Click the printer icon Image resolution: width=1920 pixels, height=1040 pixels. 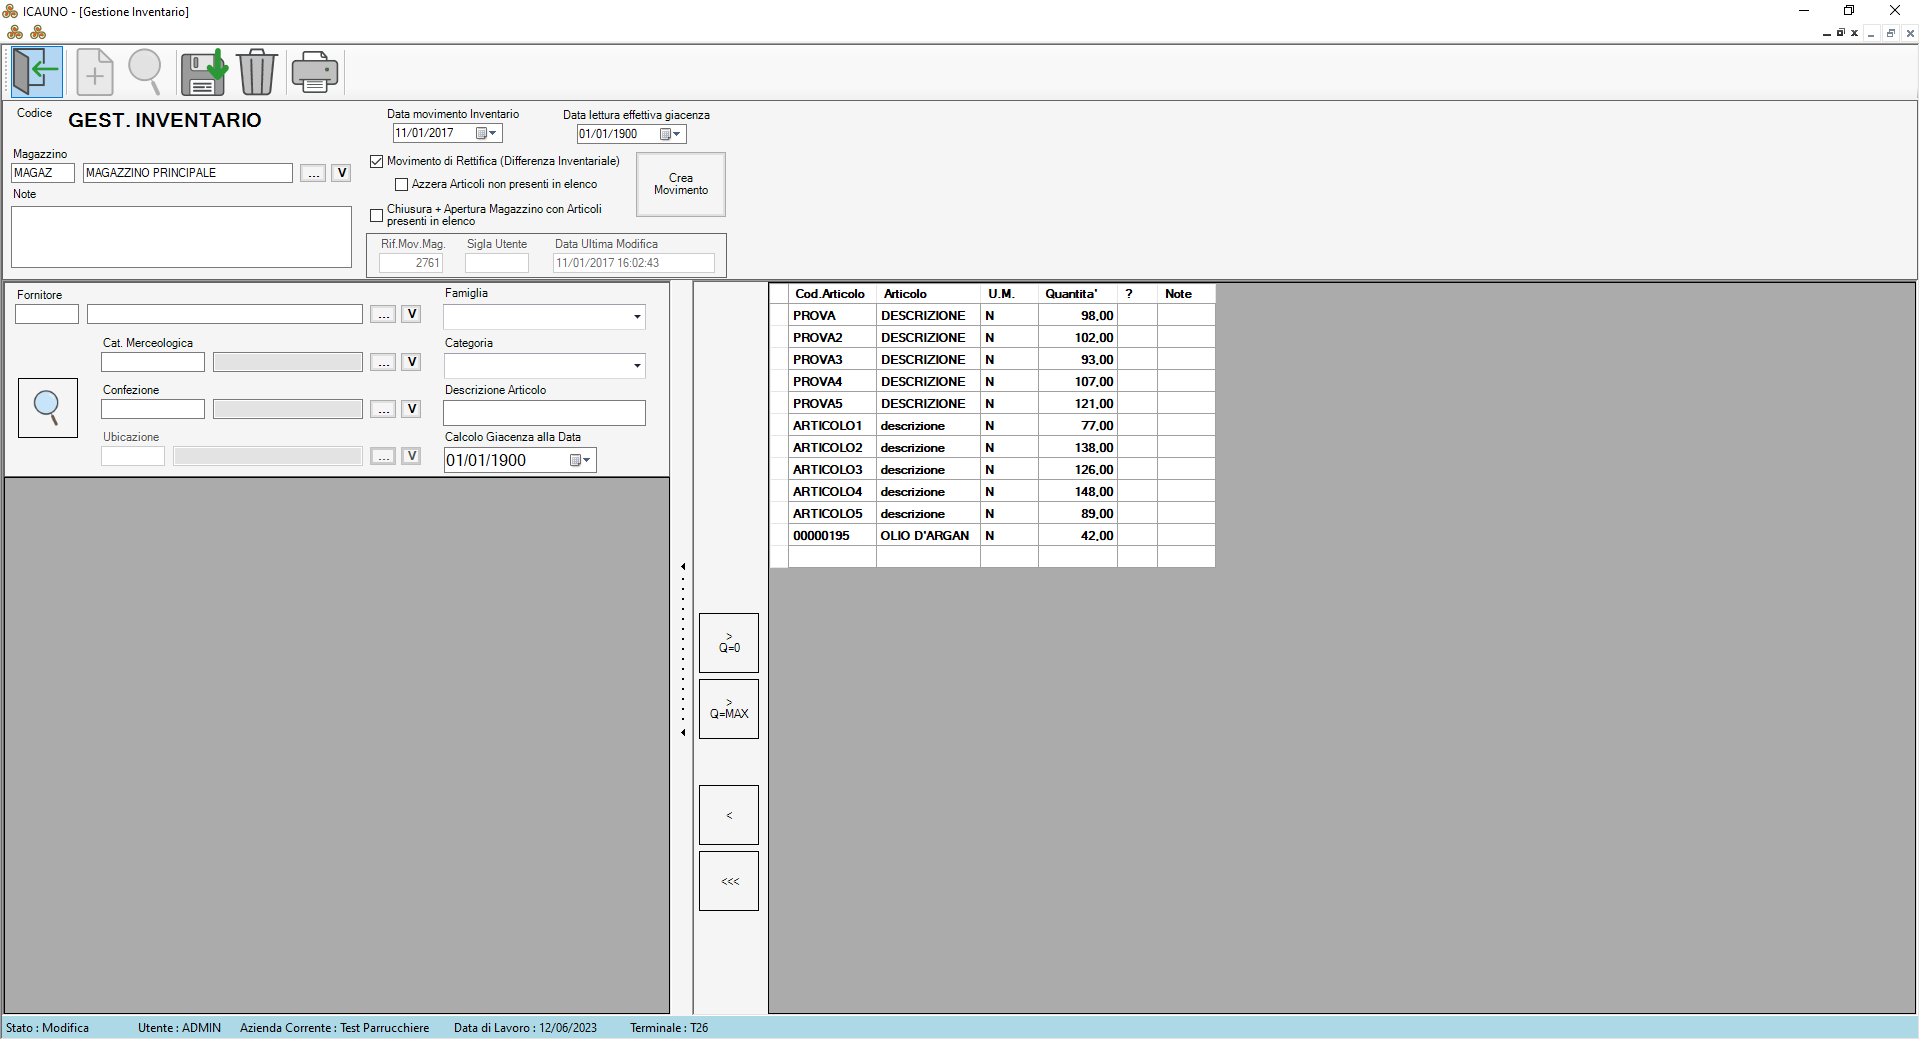click(315, 72)
